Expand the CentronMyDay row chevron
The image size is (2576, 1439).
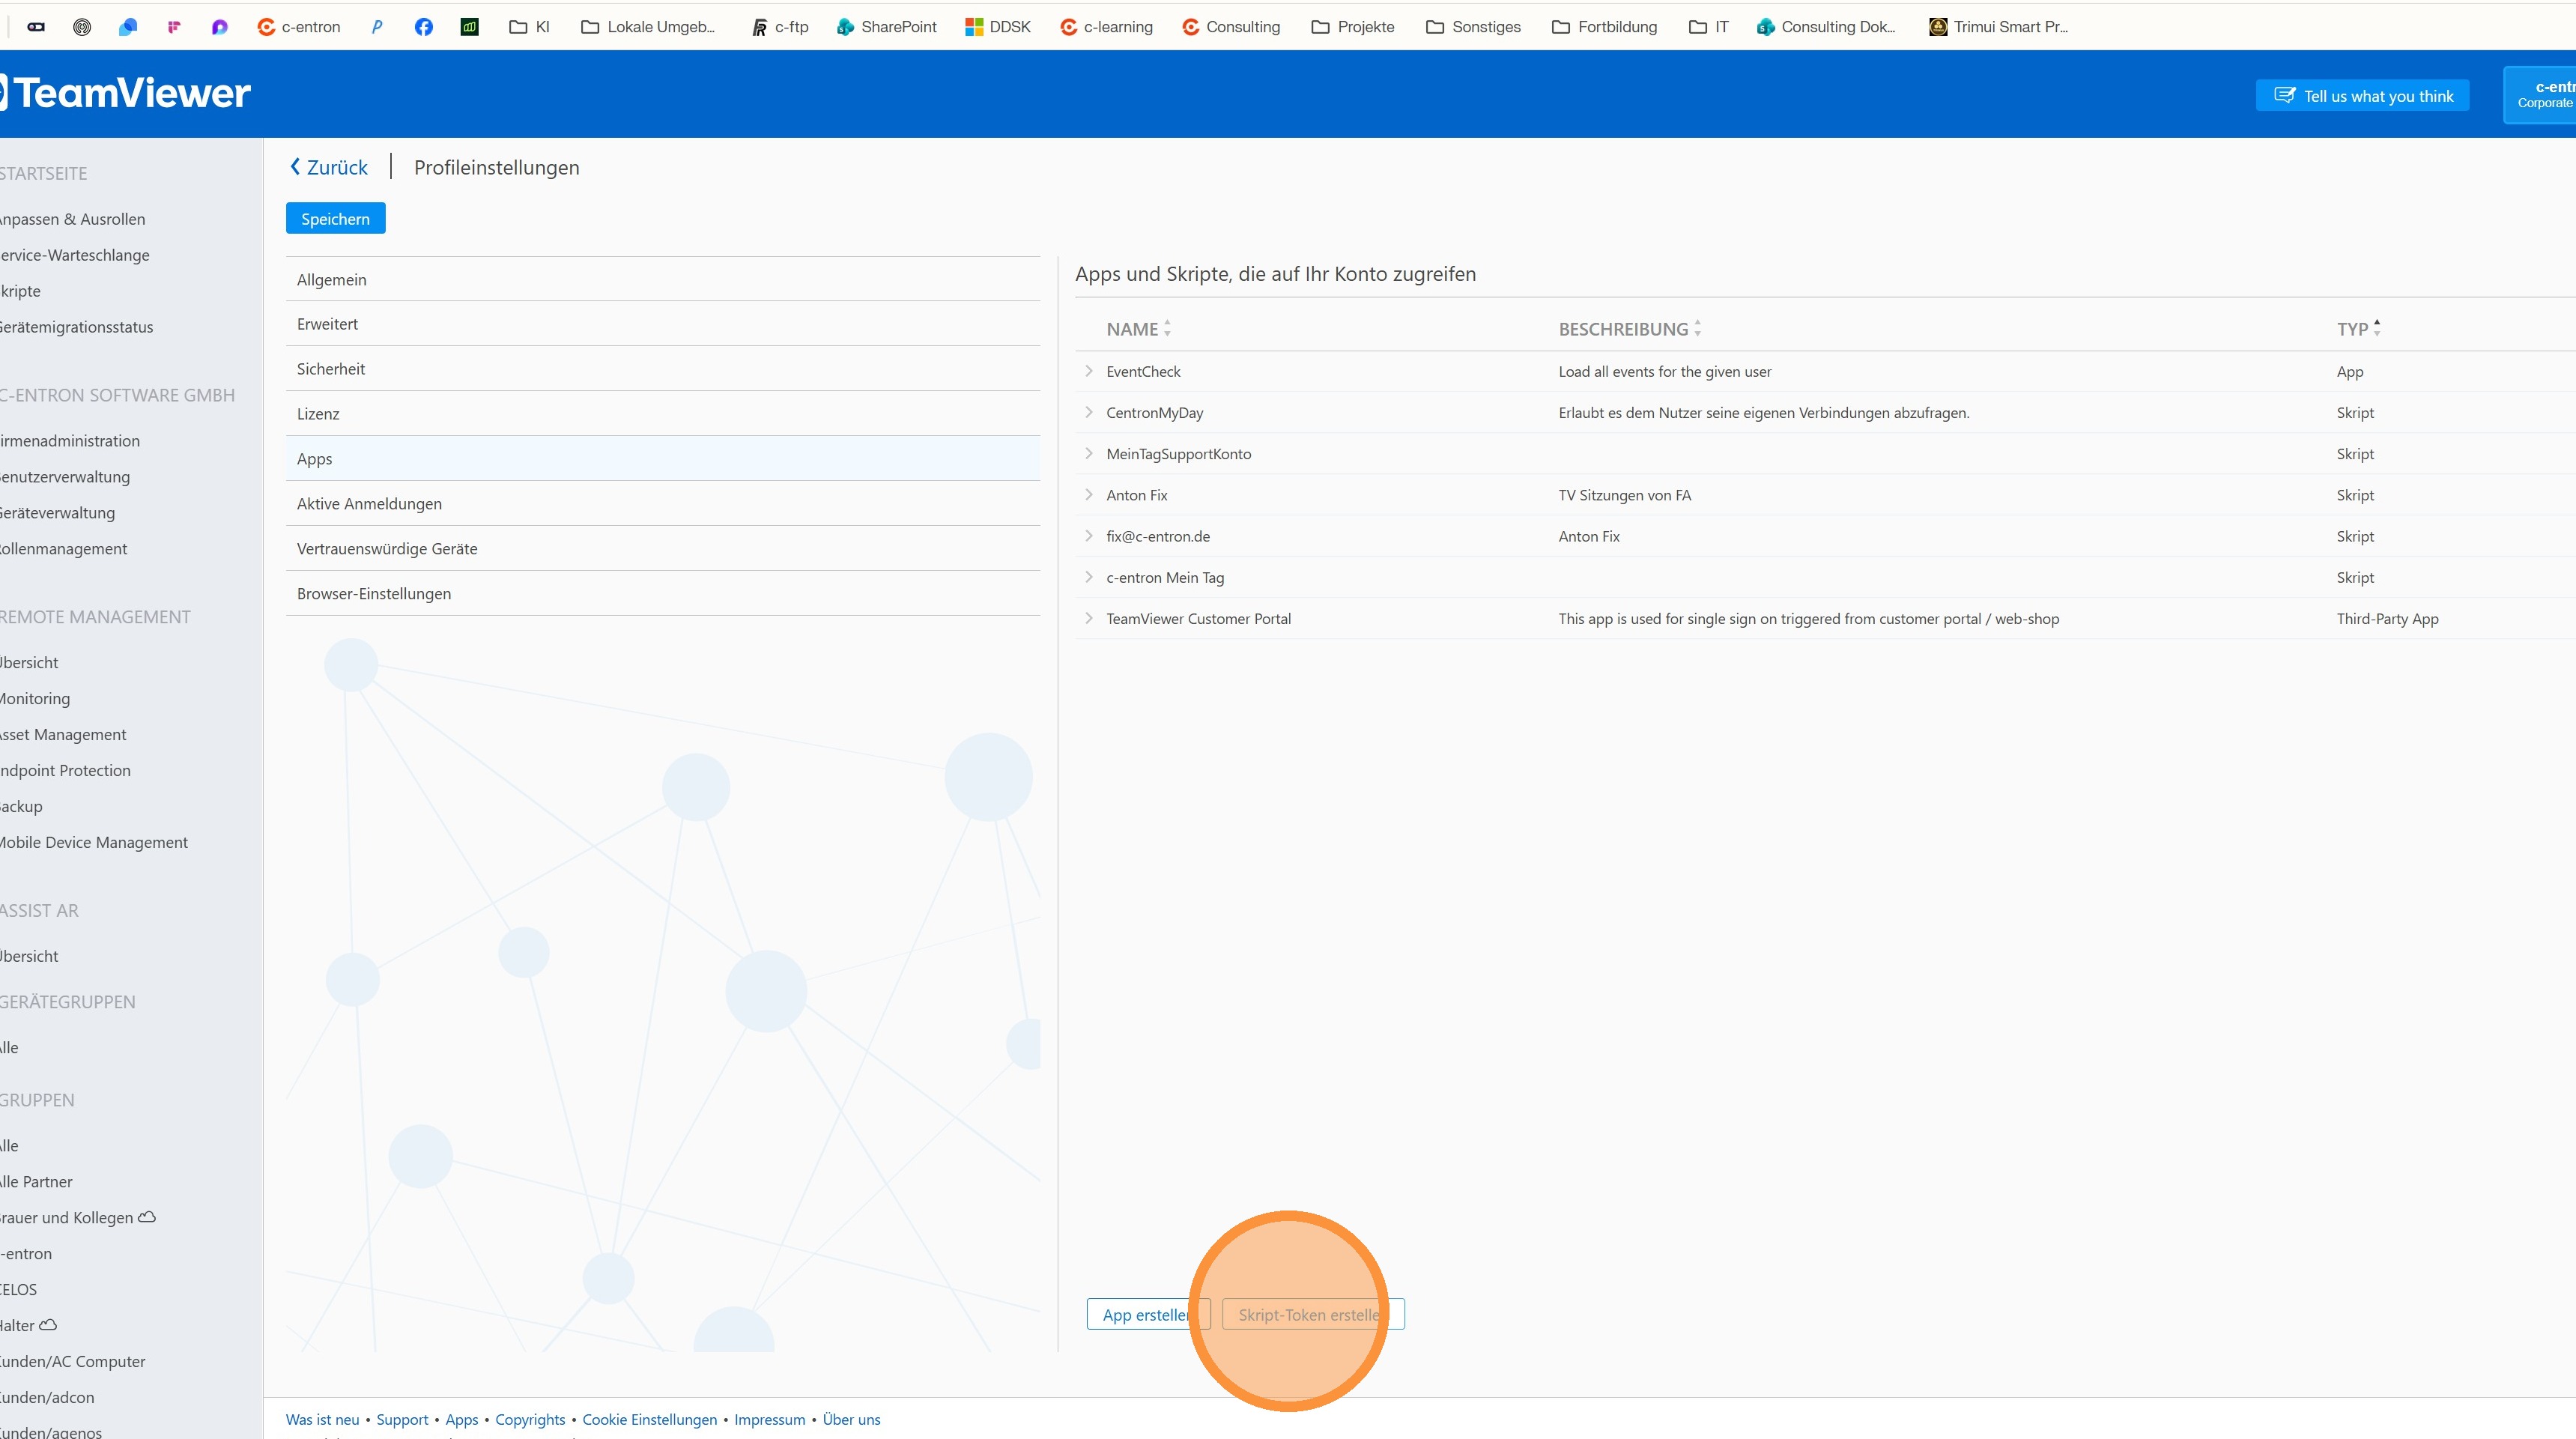click(x=1089, y=412)
